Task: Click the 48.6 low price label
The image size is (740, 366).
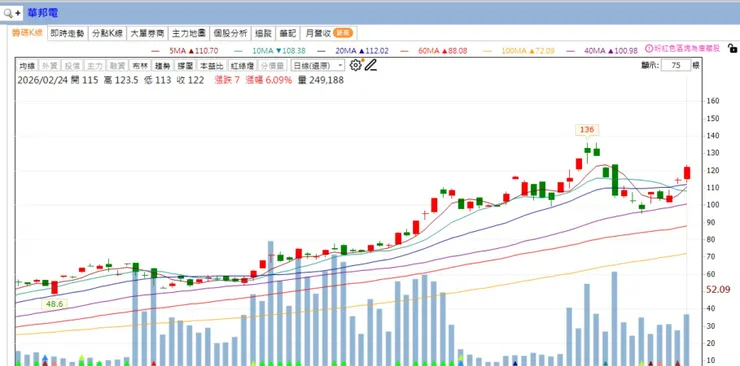Action: pyautogui.click(x=54, y=304)
